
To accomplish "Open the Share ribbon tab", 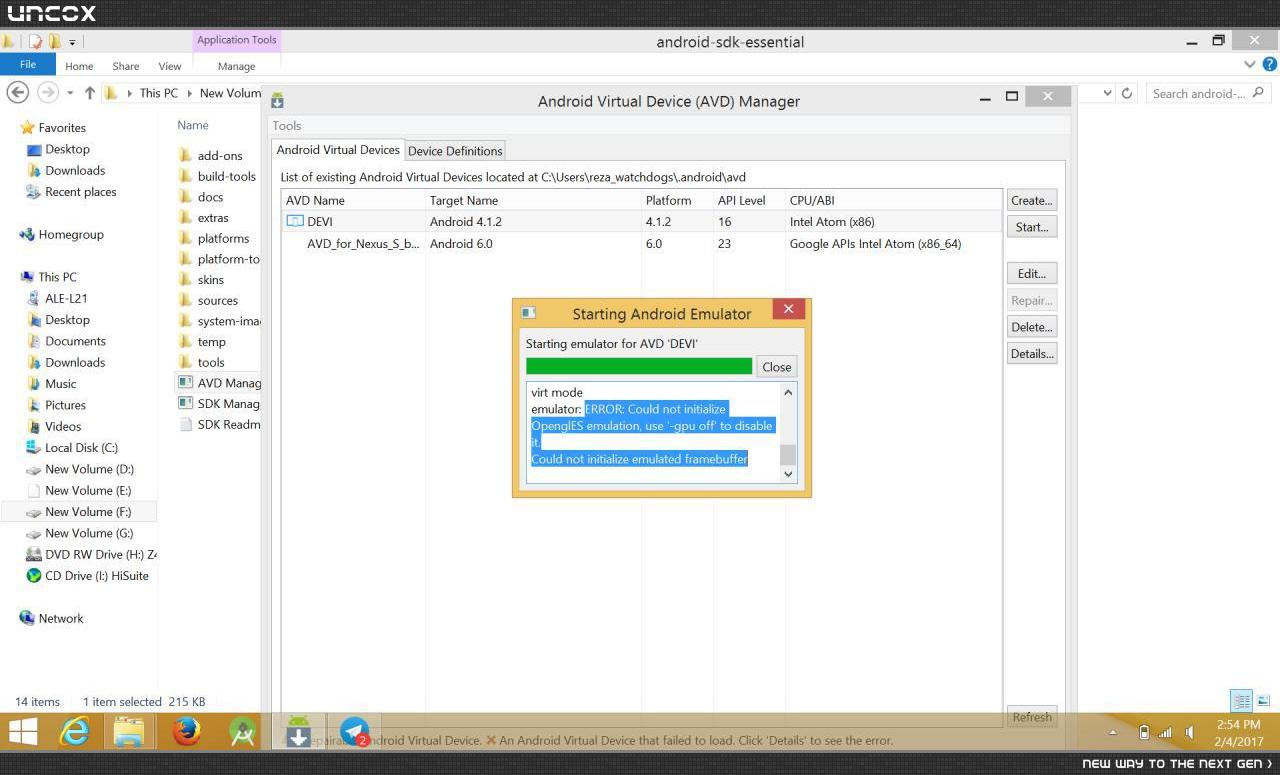I will 126,66.
